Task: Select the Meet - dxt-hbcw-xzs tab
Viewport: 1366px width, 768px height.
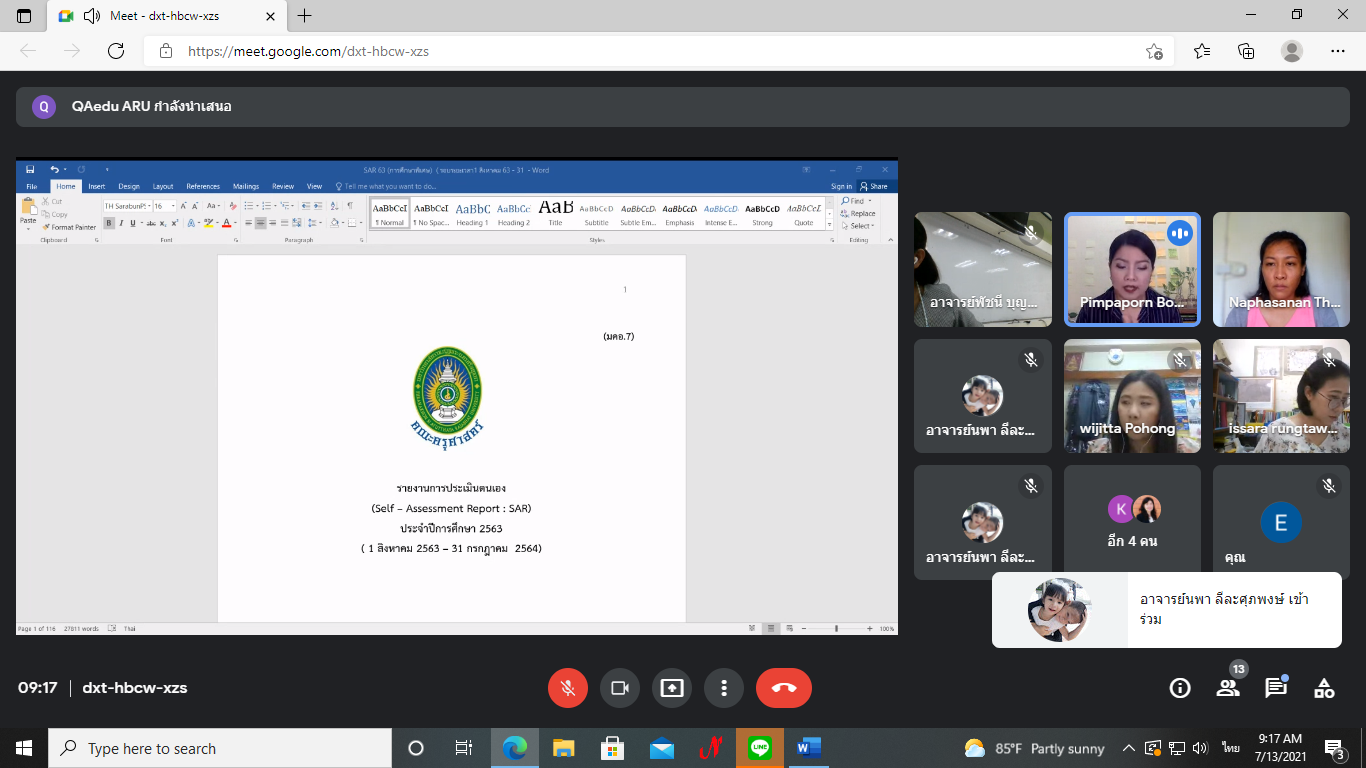Action: (167, 16)
